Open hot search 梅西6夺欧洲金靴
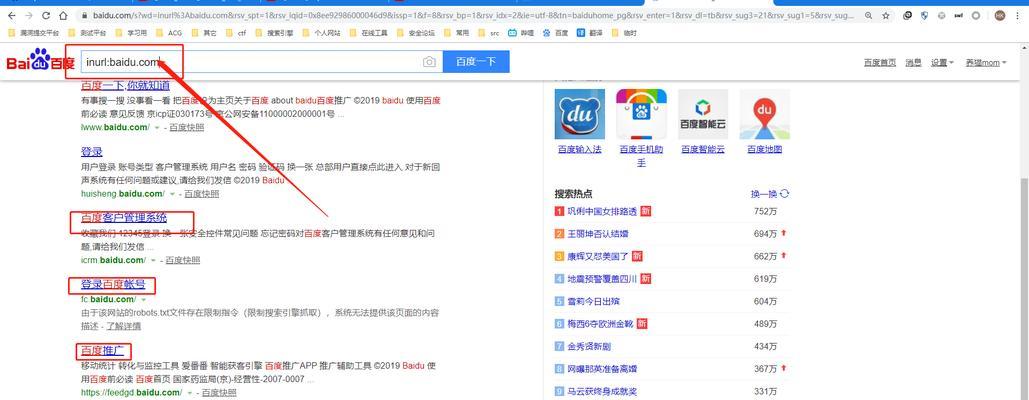Viewport: 1029px width, 400px height. 600,323
